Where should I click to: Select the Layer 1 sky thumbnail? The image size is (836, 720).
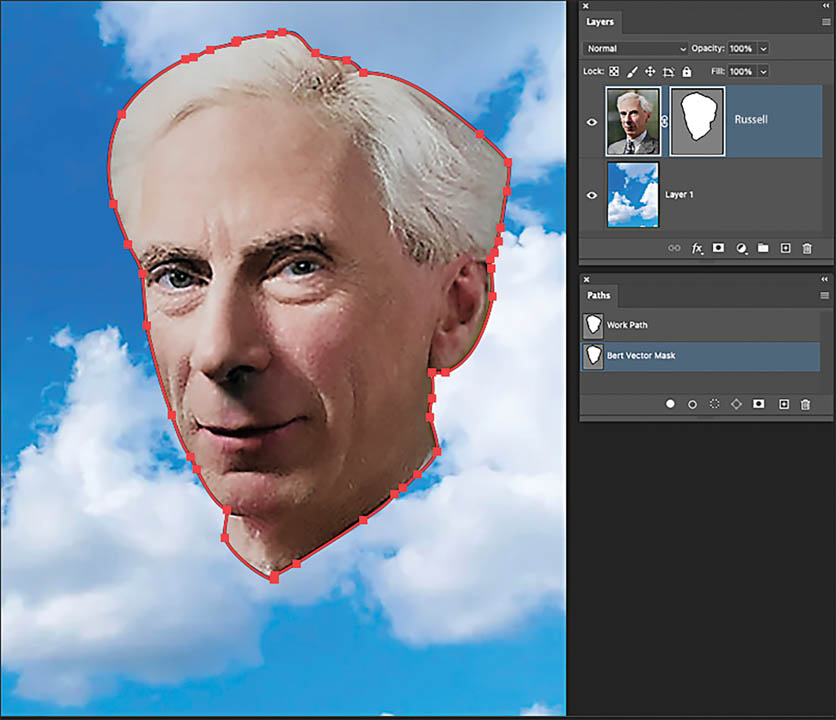633,195
